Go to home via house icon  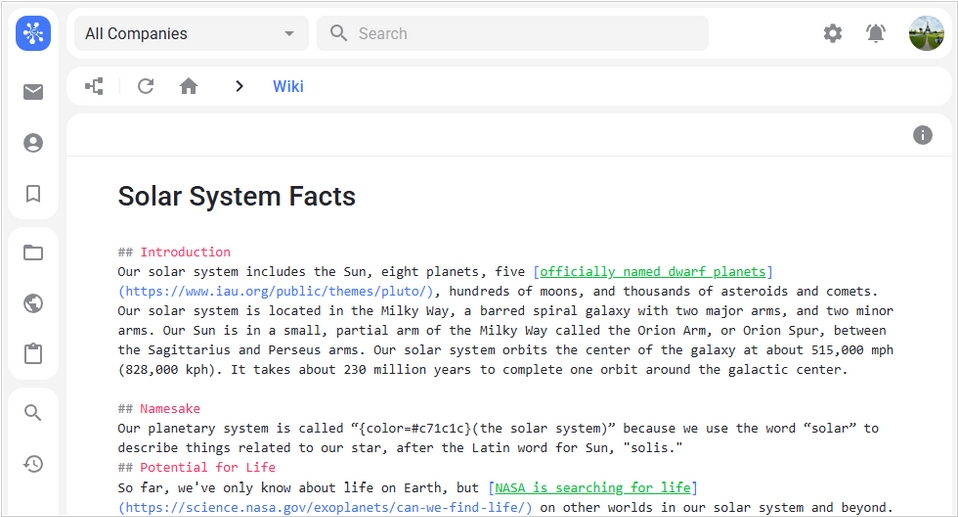coord(188,86)
